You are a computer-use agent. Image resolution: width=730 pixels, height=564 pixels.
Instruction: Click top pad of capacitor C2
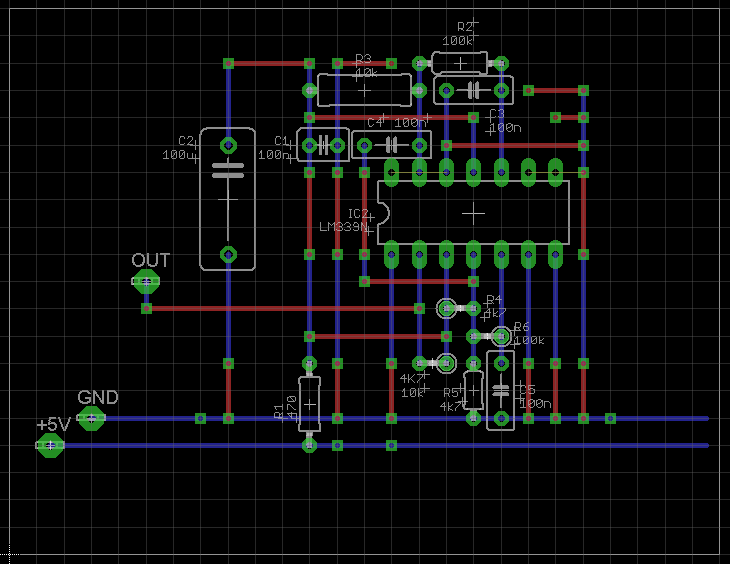[228, 144]
